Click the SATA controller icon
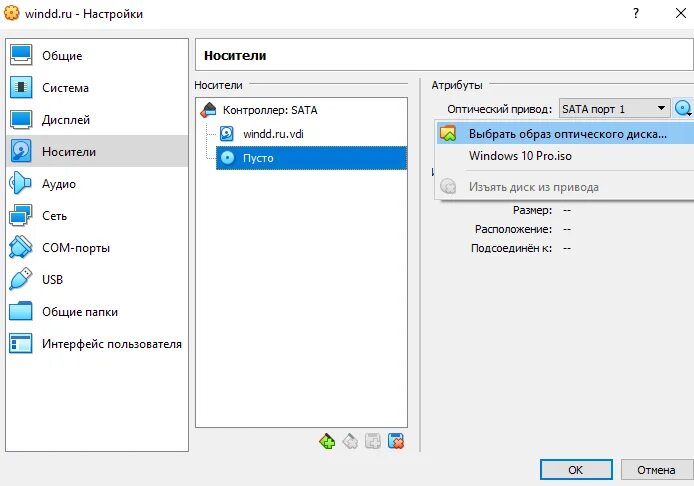694x486 pixels. [208, 110]
